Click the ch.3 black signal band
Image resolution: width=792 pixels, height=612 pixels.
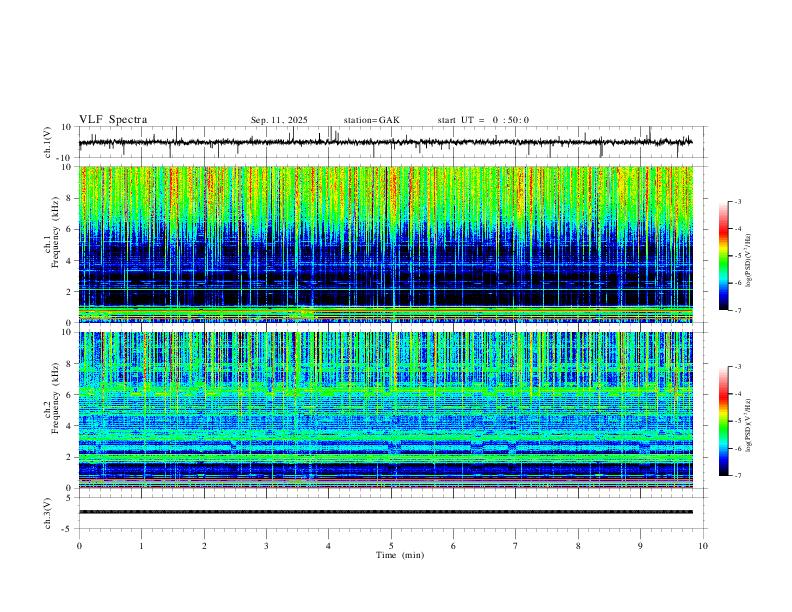tap(385, 512)
